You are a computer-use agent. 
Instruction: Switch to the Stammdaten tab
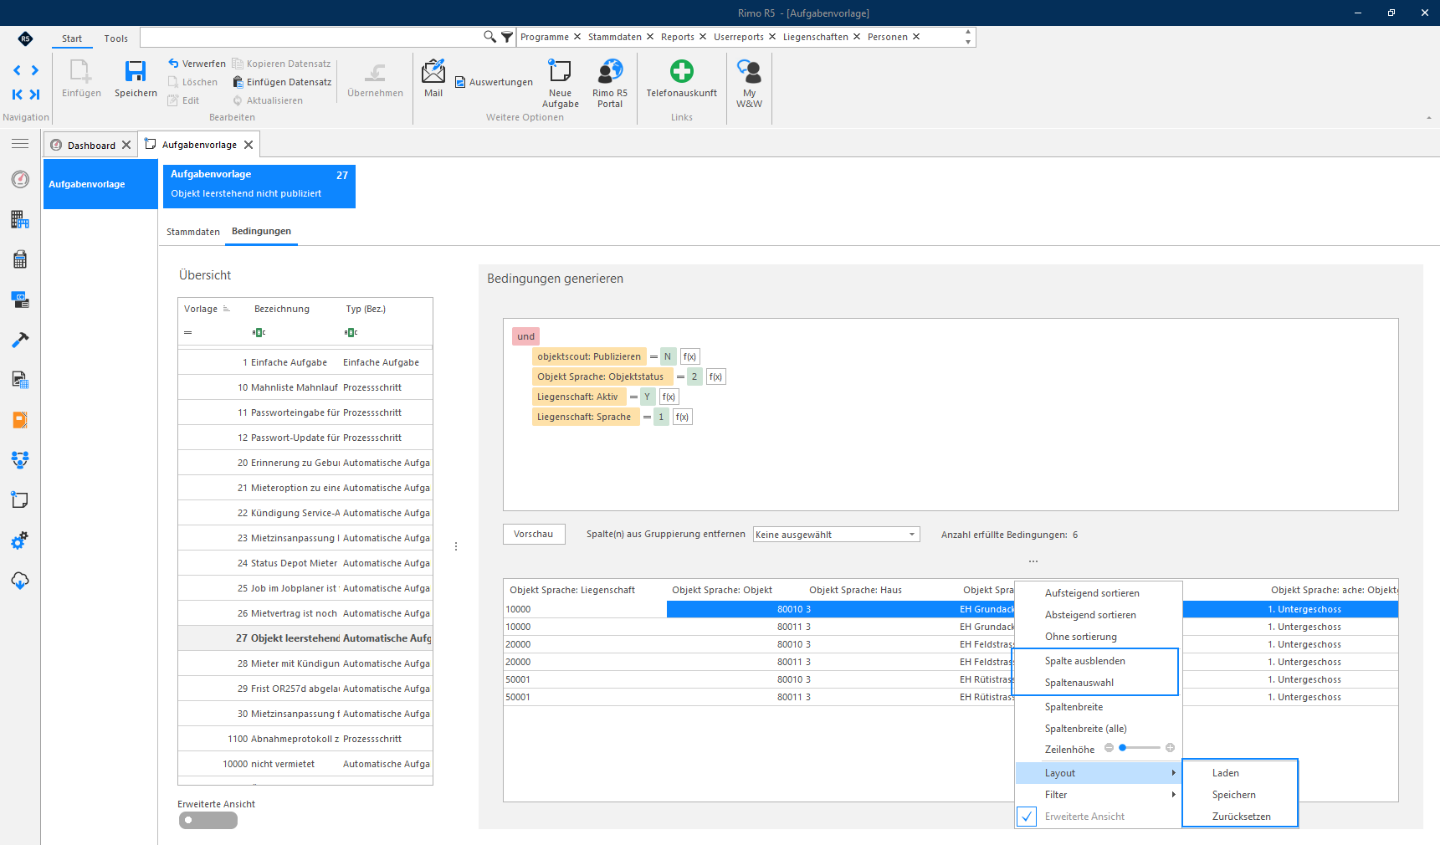tap(193, 232)
